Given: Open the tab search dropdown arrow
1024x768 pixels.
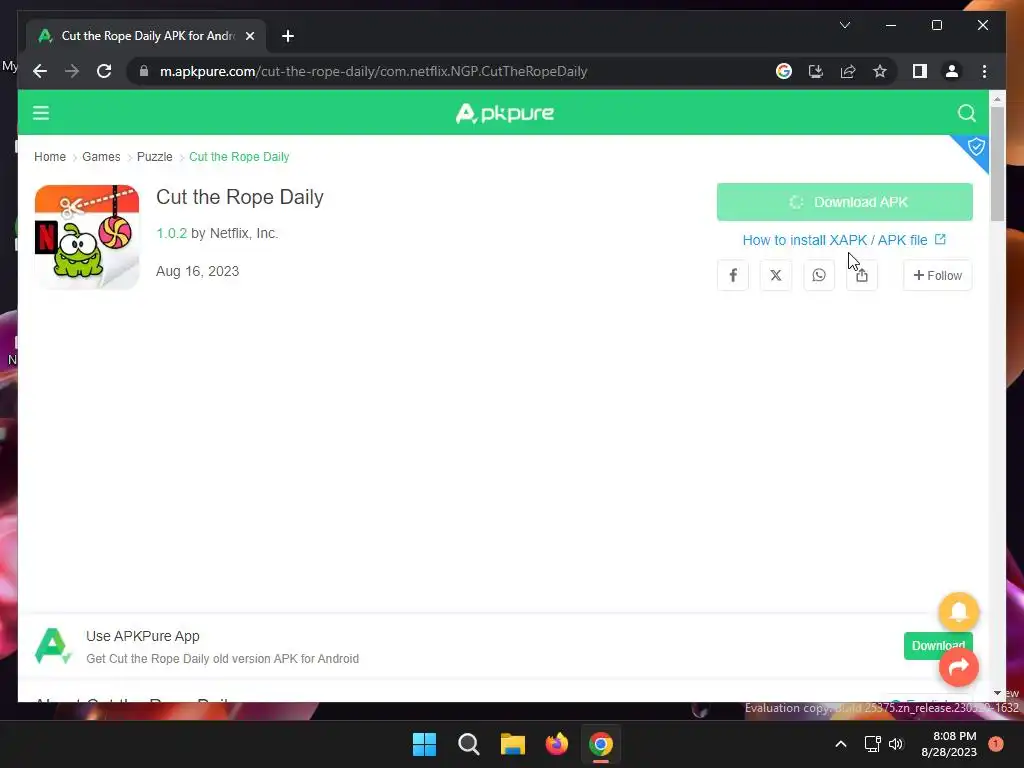Looking at the screenshot, I should click(x=844, y=25).
